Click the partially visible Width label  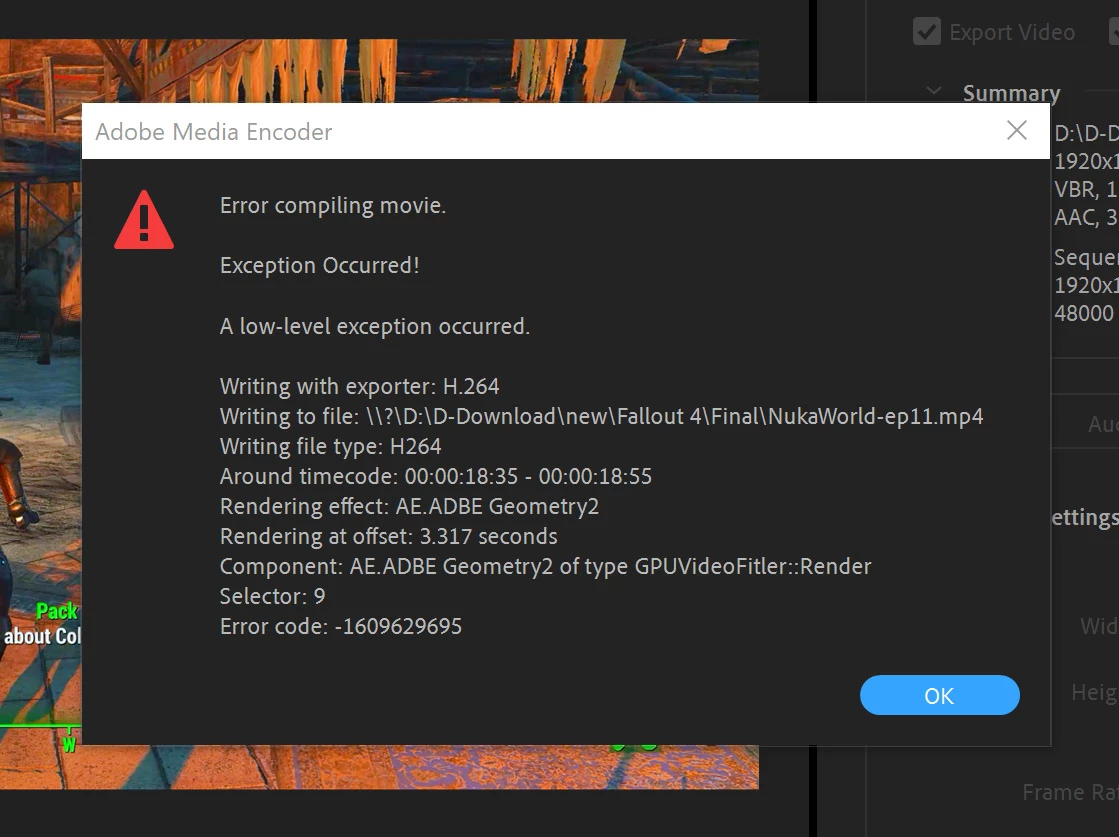pyautogui.click(x=1099, y=626)
